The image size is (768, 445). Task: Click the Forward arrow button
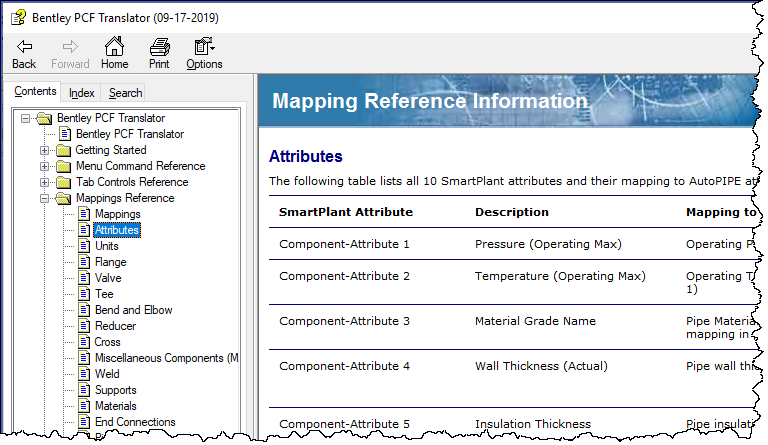(70, 54)
